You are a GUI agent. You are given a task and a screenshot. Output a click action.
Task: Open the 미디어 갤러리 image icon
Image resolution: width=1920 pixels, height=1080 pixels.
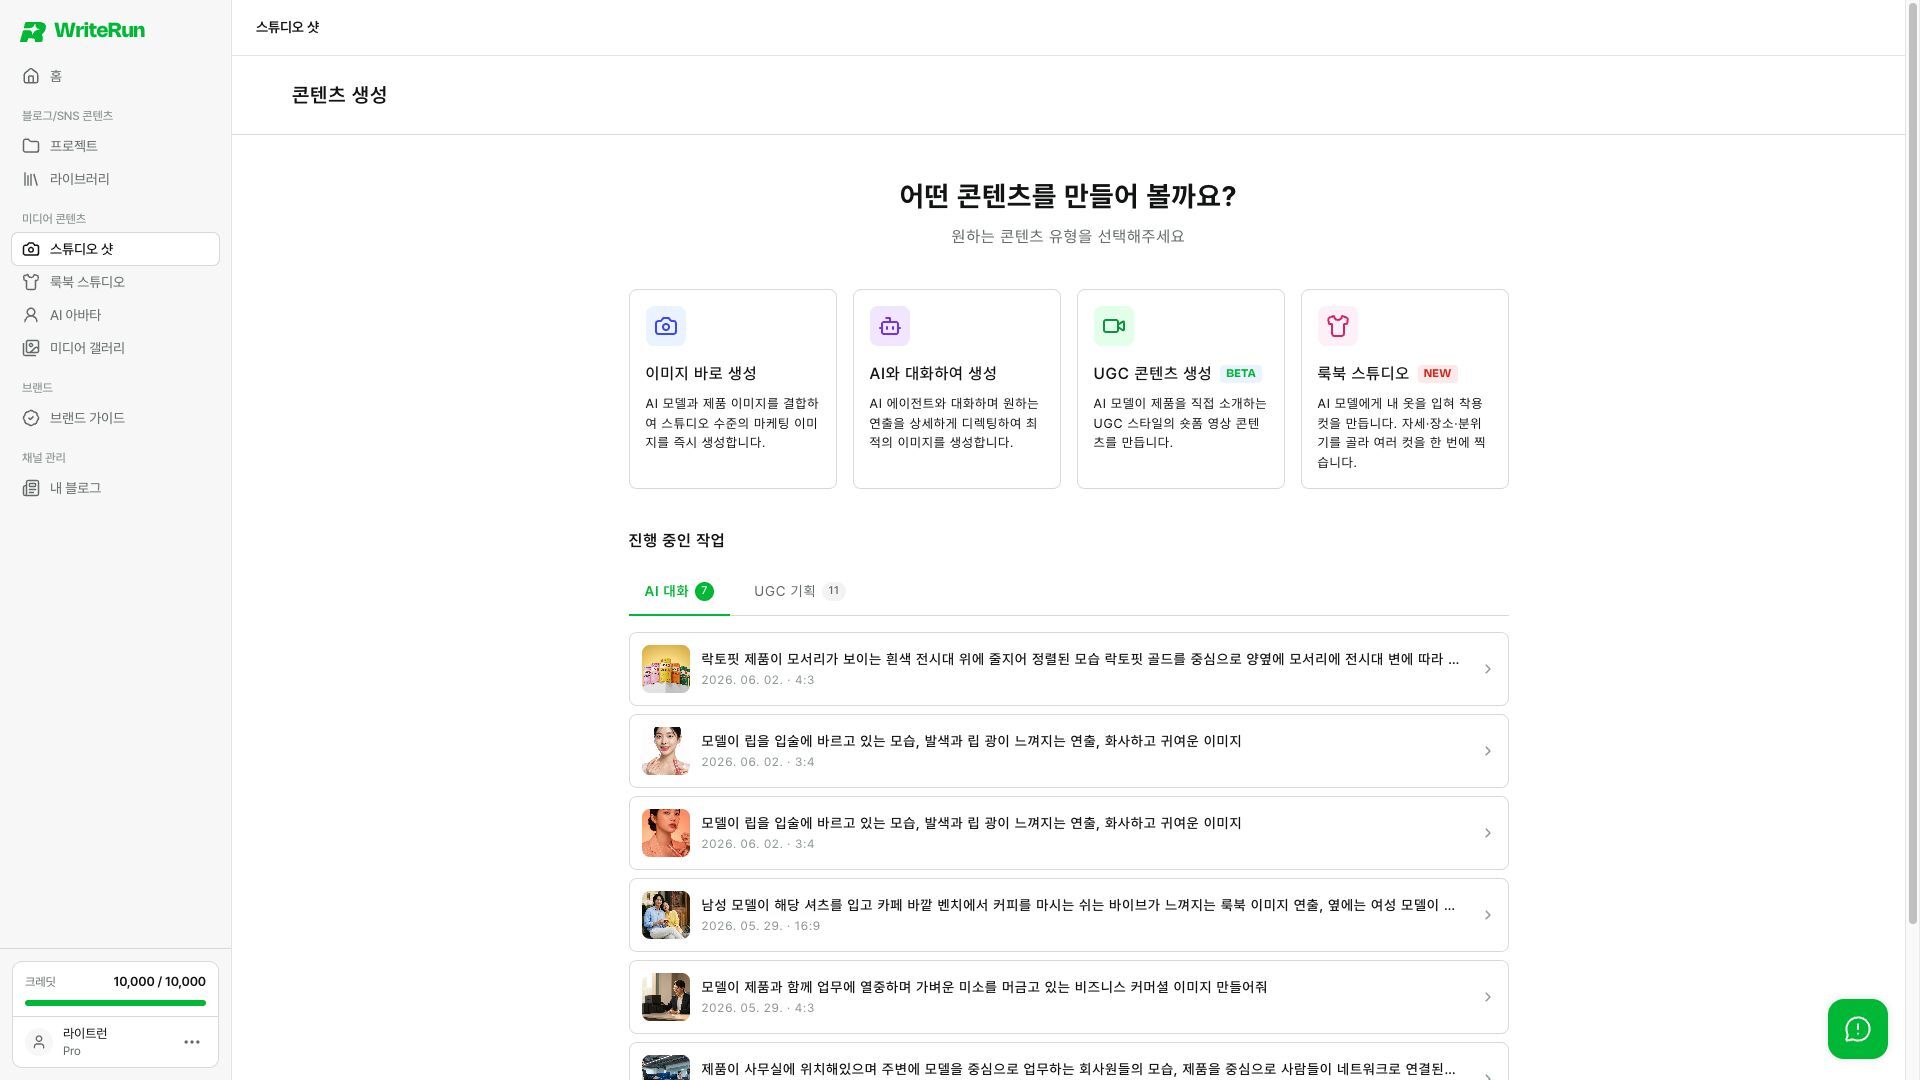[x=31, y=348]
